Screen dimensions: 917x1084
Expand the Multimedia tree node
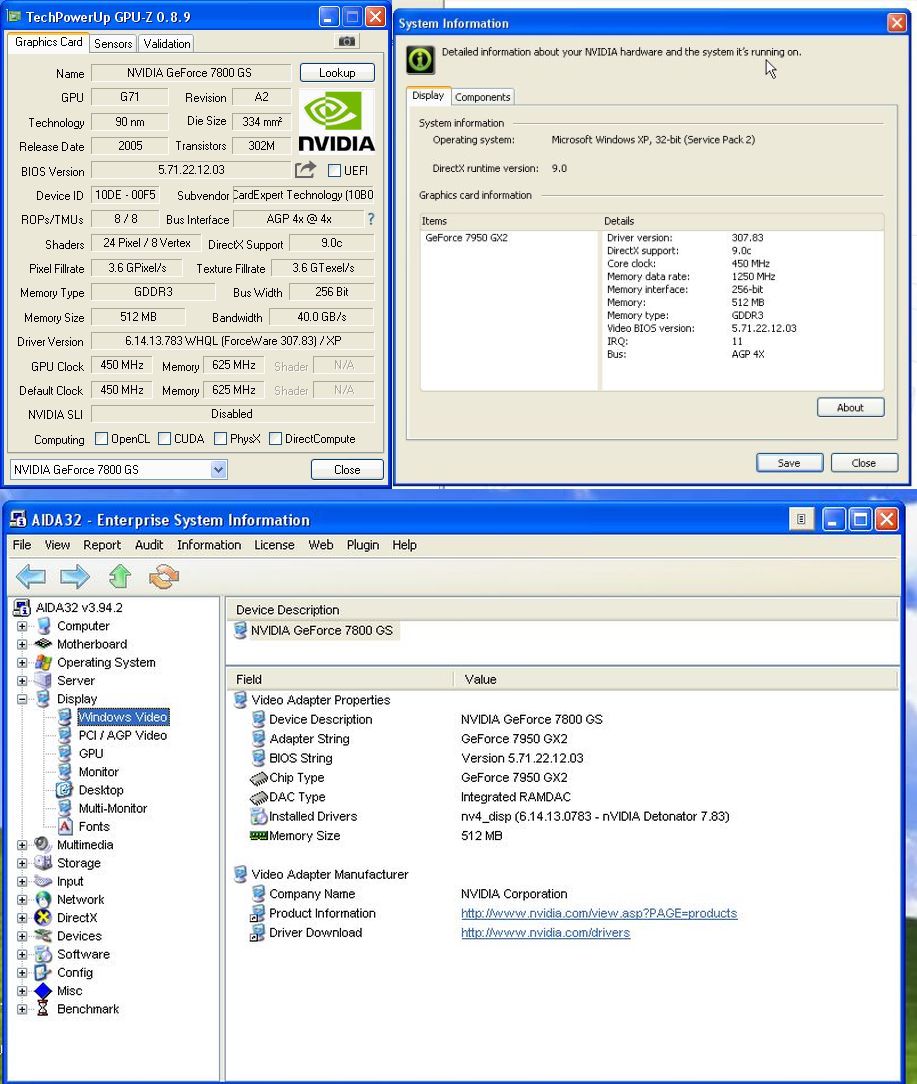[22, 845]
